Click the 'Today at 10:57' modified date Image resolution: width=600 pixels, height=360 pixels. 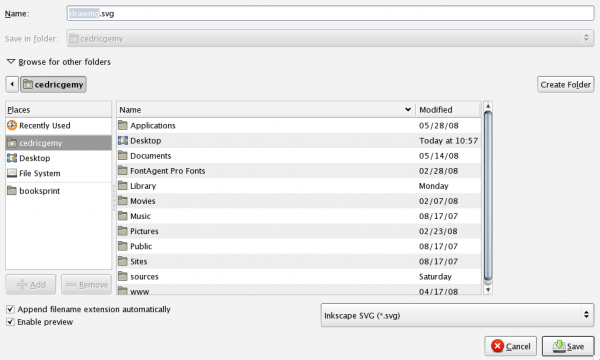pos(448,141)
